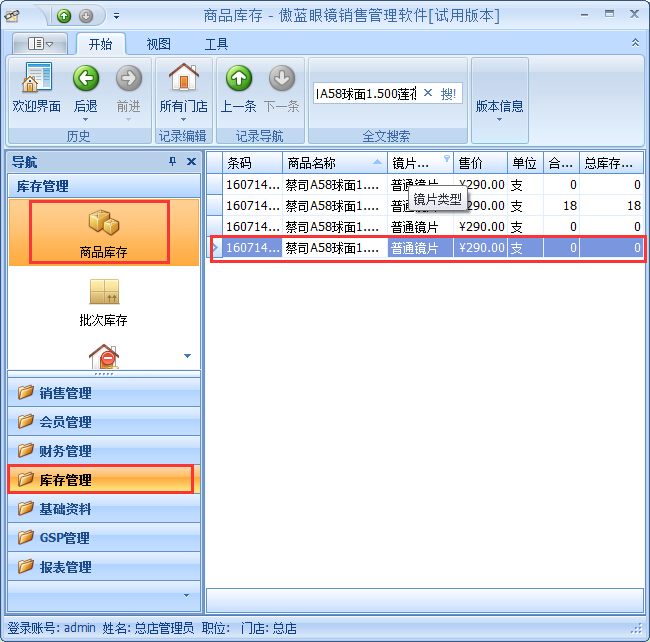The image size is (650, 642).
Task: Collapse the ribbon with the double chevron
Action: click(x=635, y=42)
